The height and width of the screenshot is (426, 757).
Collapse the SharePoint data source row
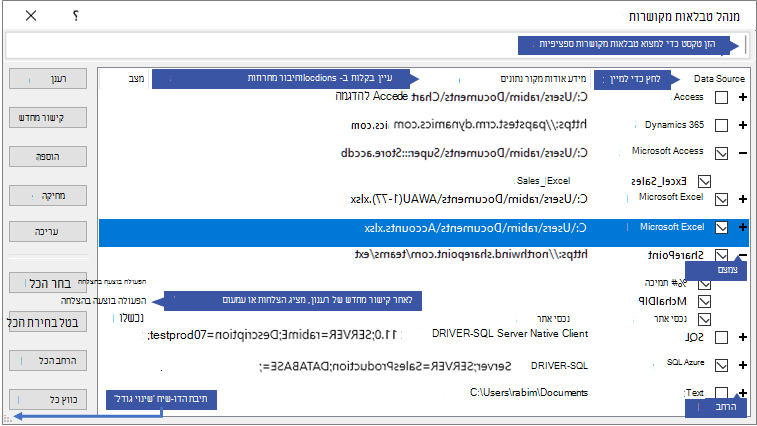tap(743, 255)
